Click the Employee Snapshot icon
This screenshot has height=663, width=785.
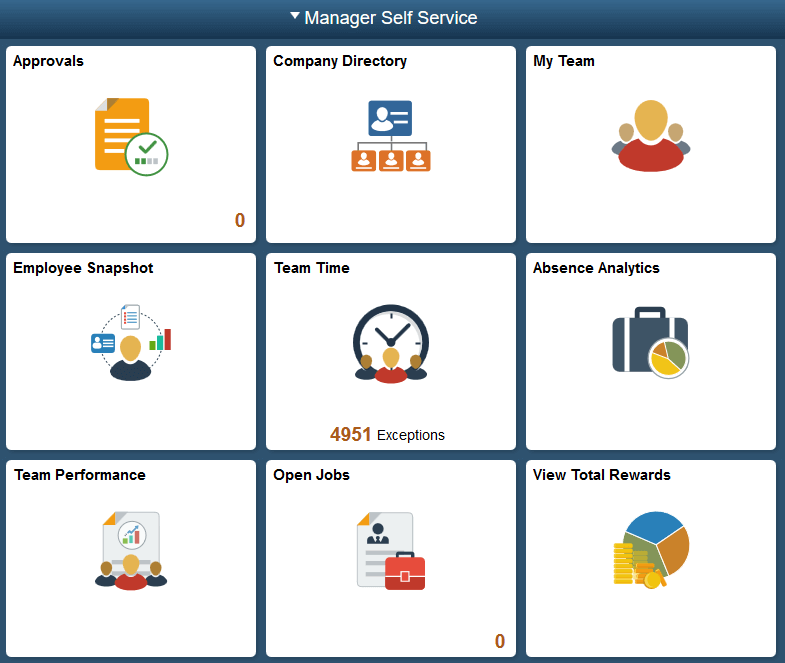click(131, 343)
